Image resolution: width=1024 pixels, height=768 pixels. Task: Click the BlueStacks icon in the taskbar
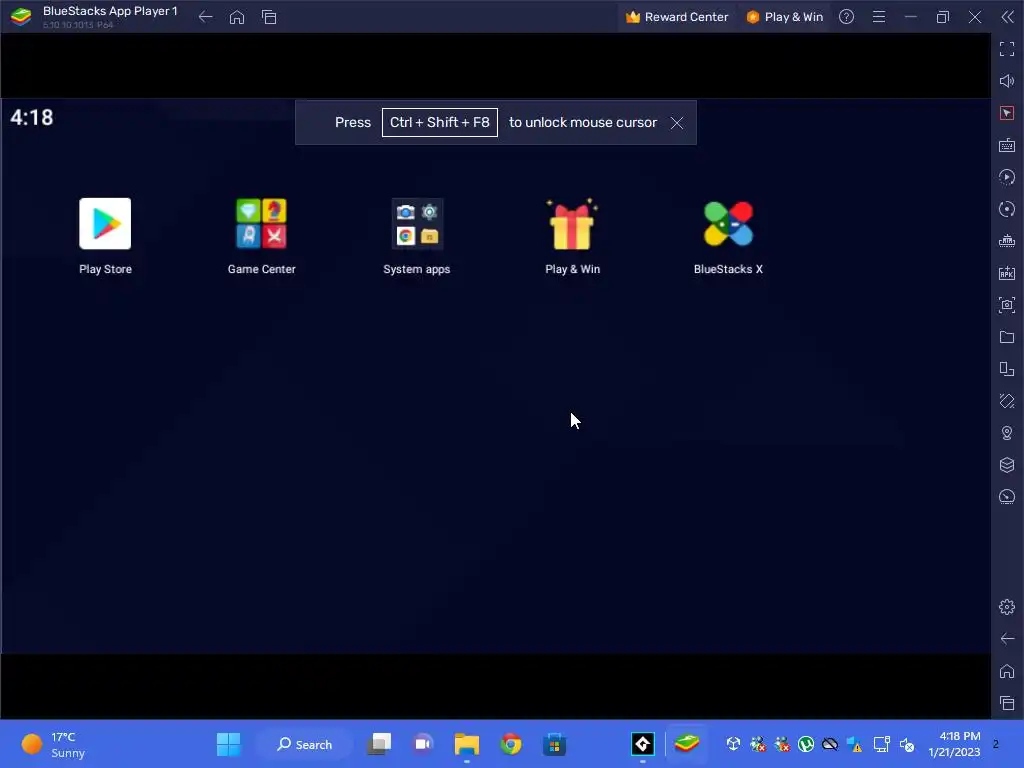687,743
